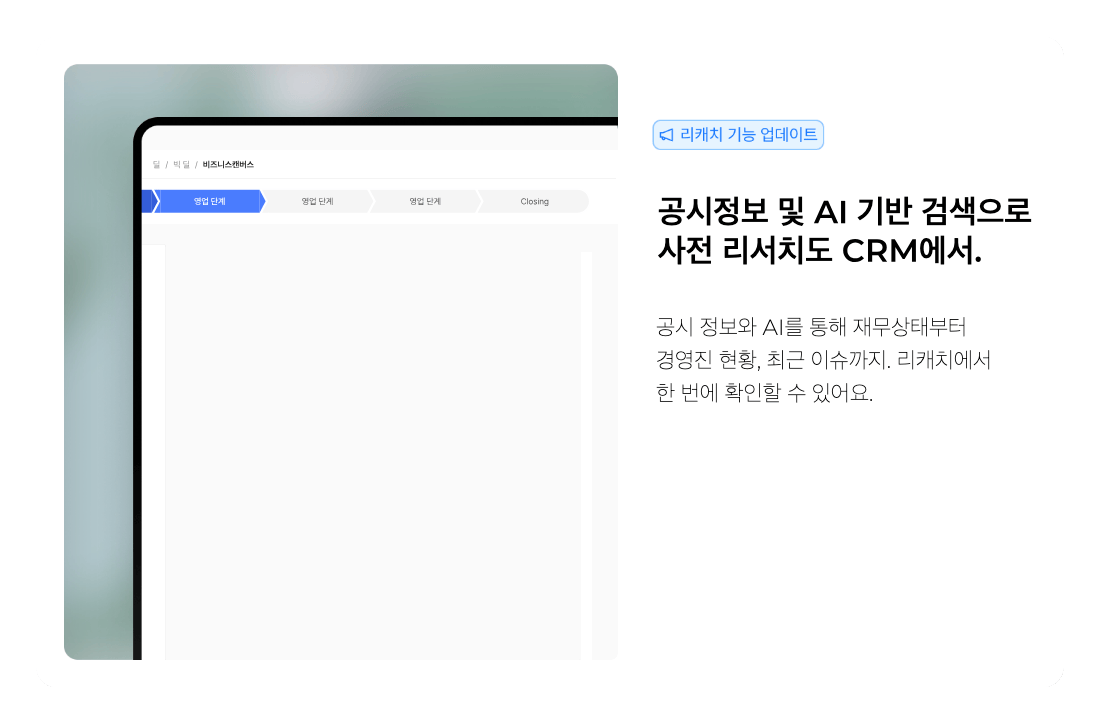
Task: Select the 영업 단계 stage just before Closing
Action: [425, 201]
